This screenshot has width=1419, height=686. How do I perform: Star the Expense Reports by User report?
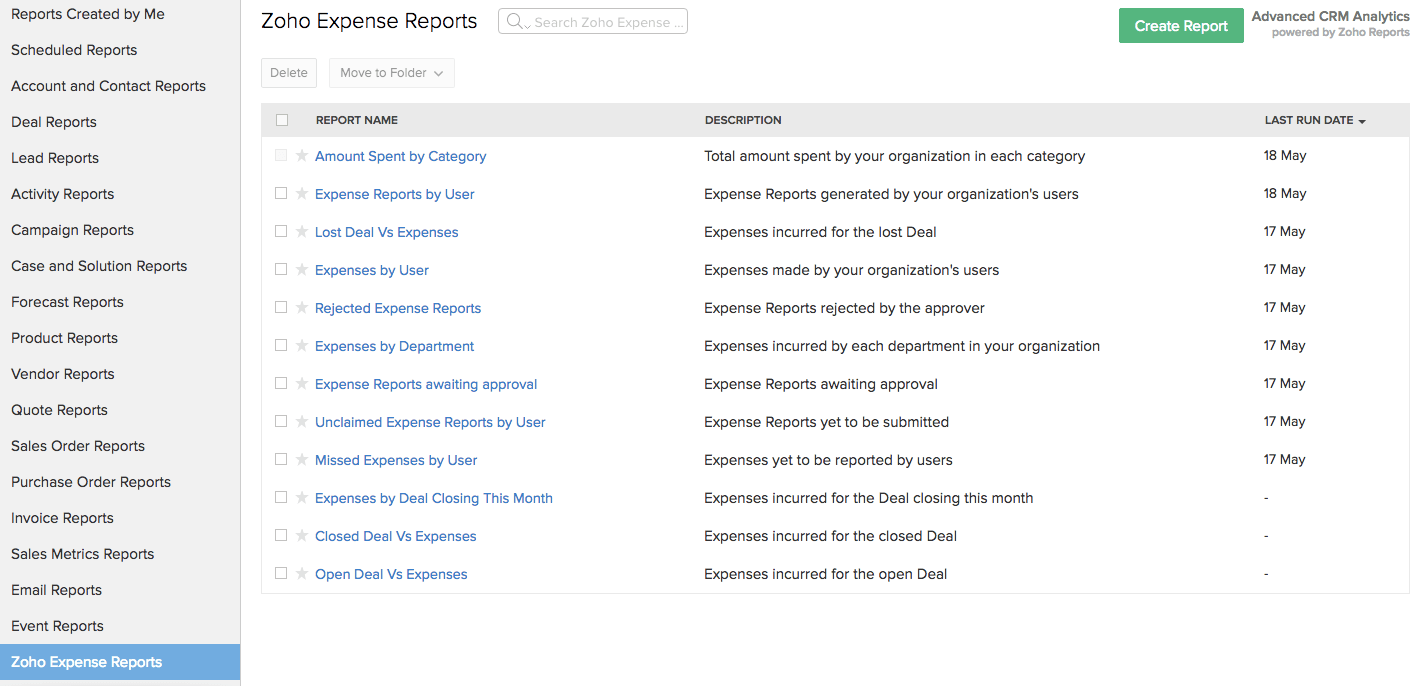300,194
